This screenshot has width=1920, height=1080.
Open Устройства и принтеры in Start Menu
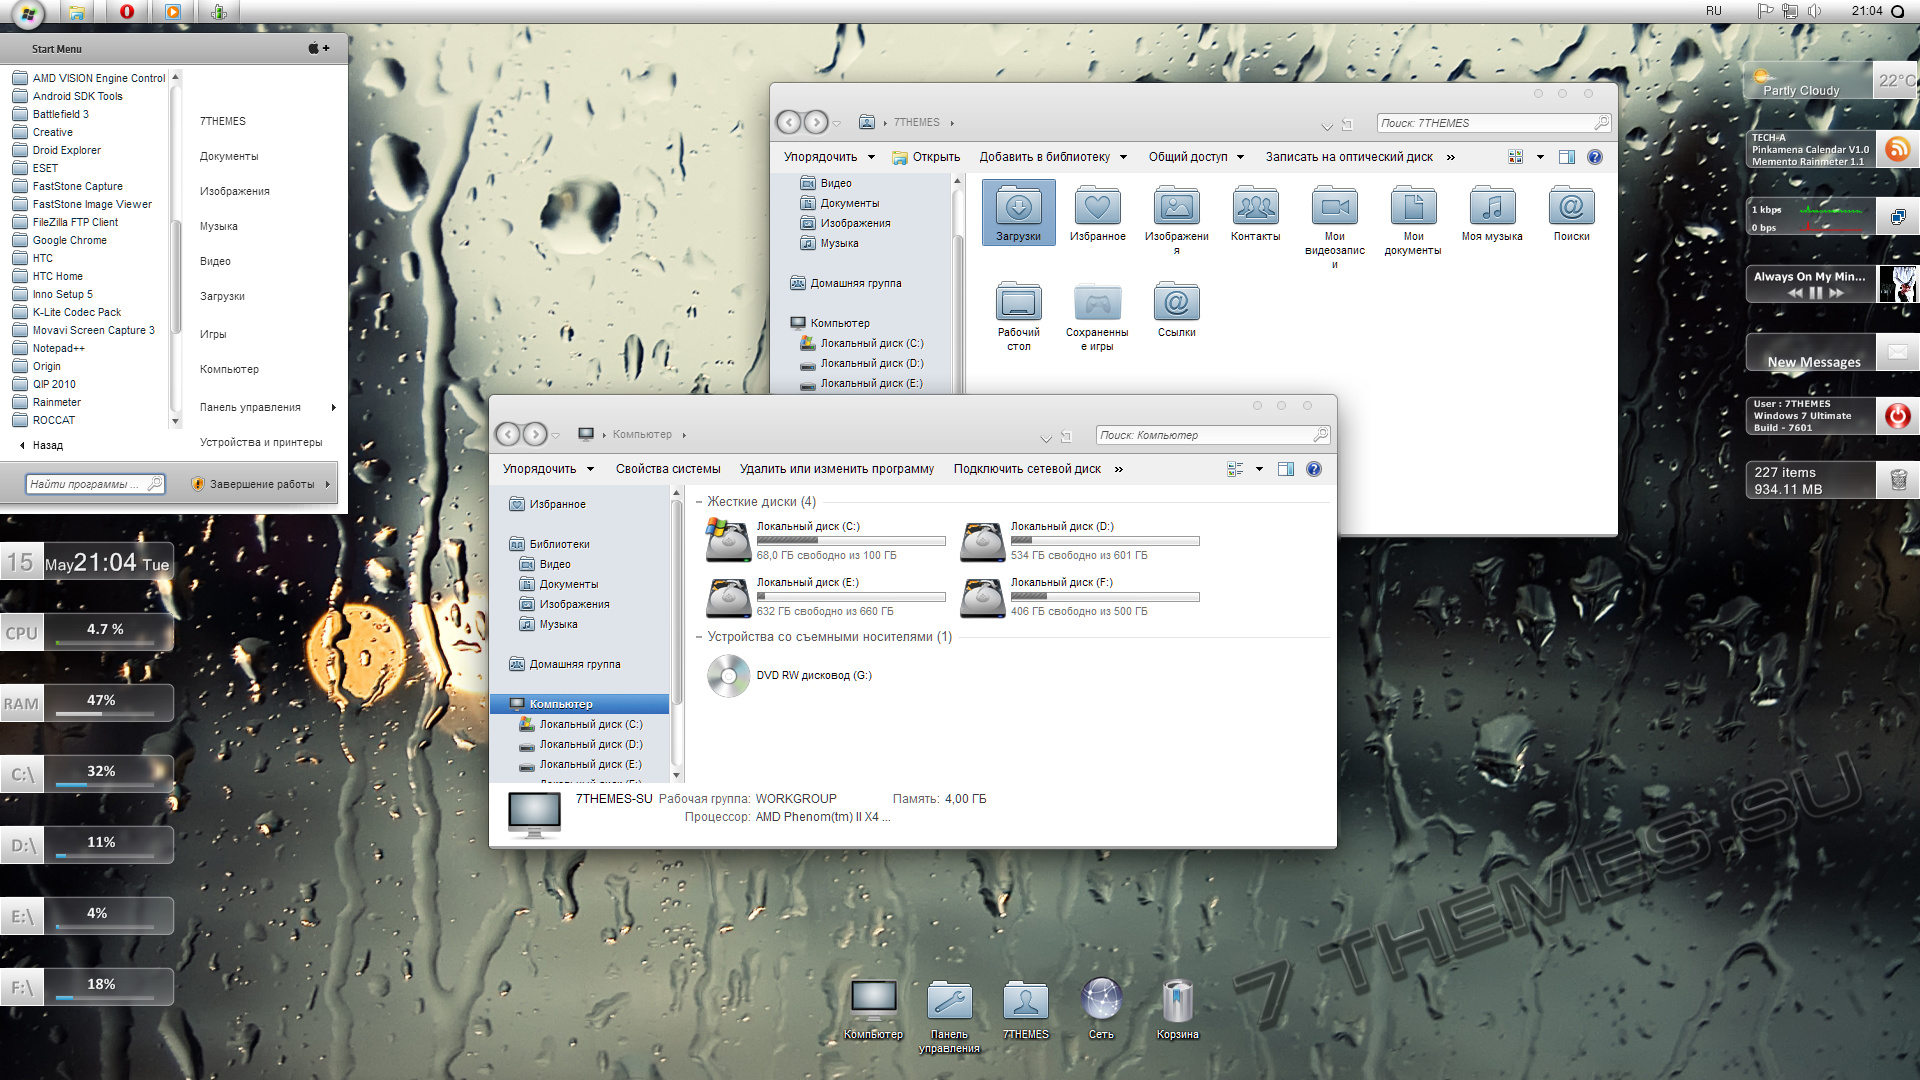pos(261,442)
